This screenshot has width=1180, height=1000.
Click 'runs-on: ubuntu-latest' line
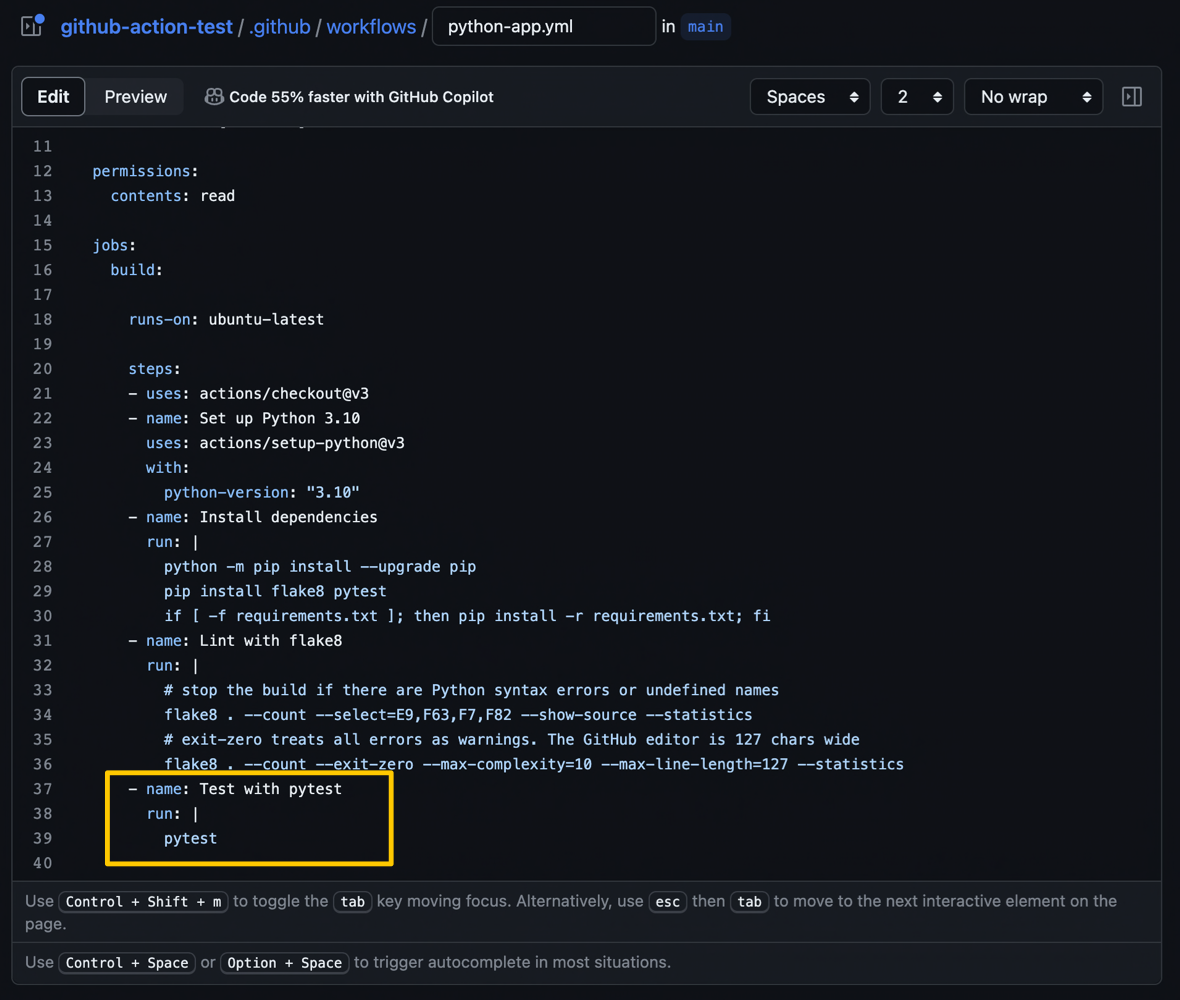pos(226,319)
